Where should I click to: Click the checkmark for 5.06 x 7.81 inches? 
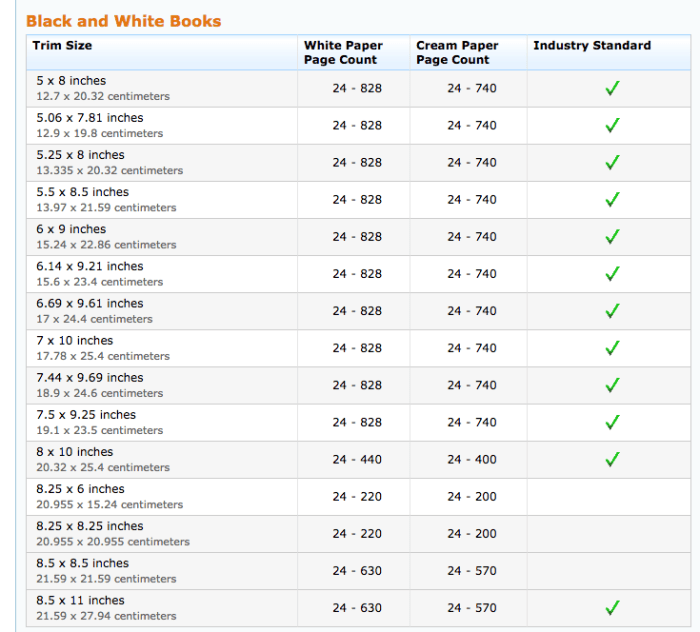pyautogui.click(x=612, y=126)
